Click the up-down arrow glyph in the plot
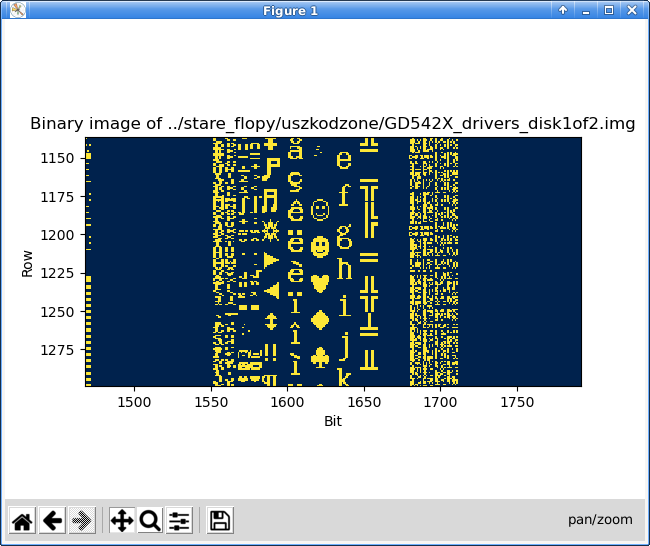 (271, 321)
